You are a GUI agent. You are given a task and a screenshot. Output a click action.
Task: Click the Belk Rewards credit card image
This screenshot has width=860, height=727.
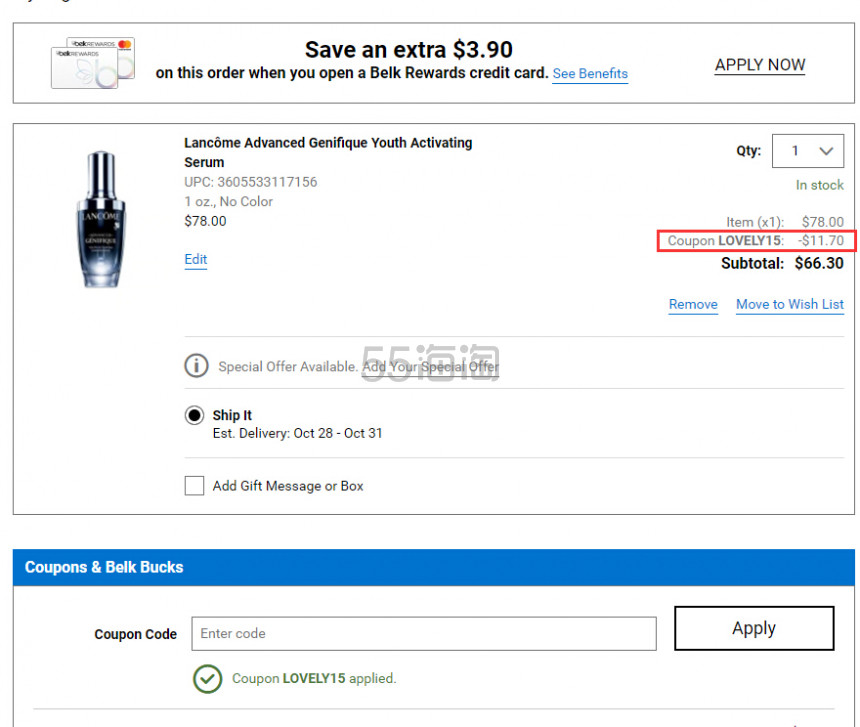point(92,63)
